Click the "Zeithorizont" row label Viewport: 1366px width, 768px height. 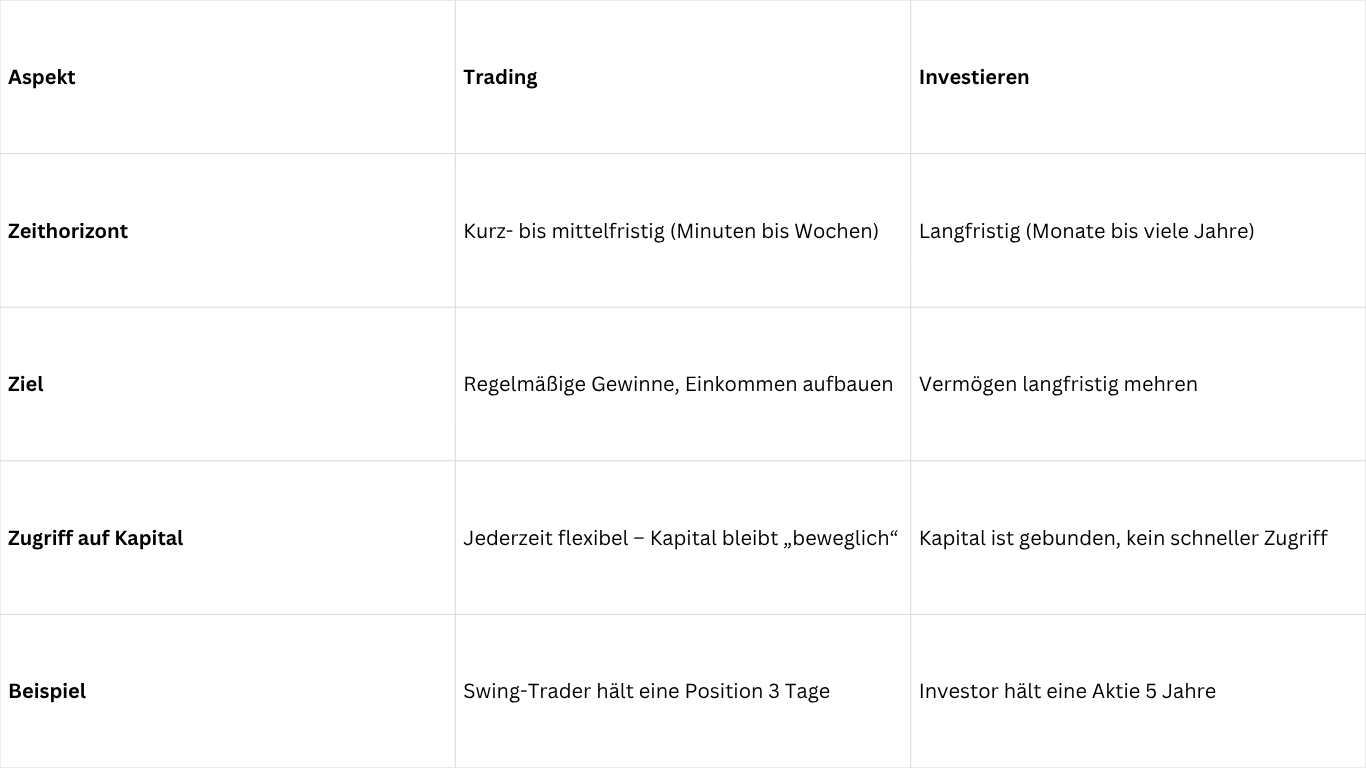pyautogui.click(x=68, y=231)
